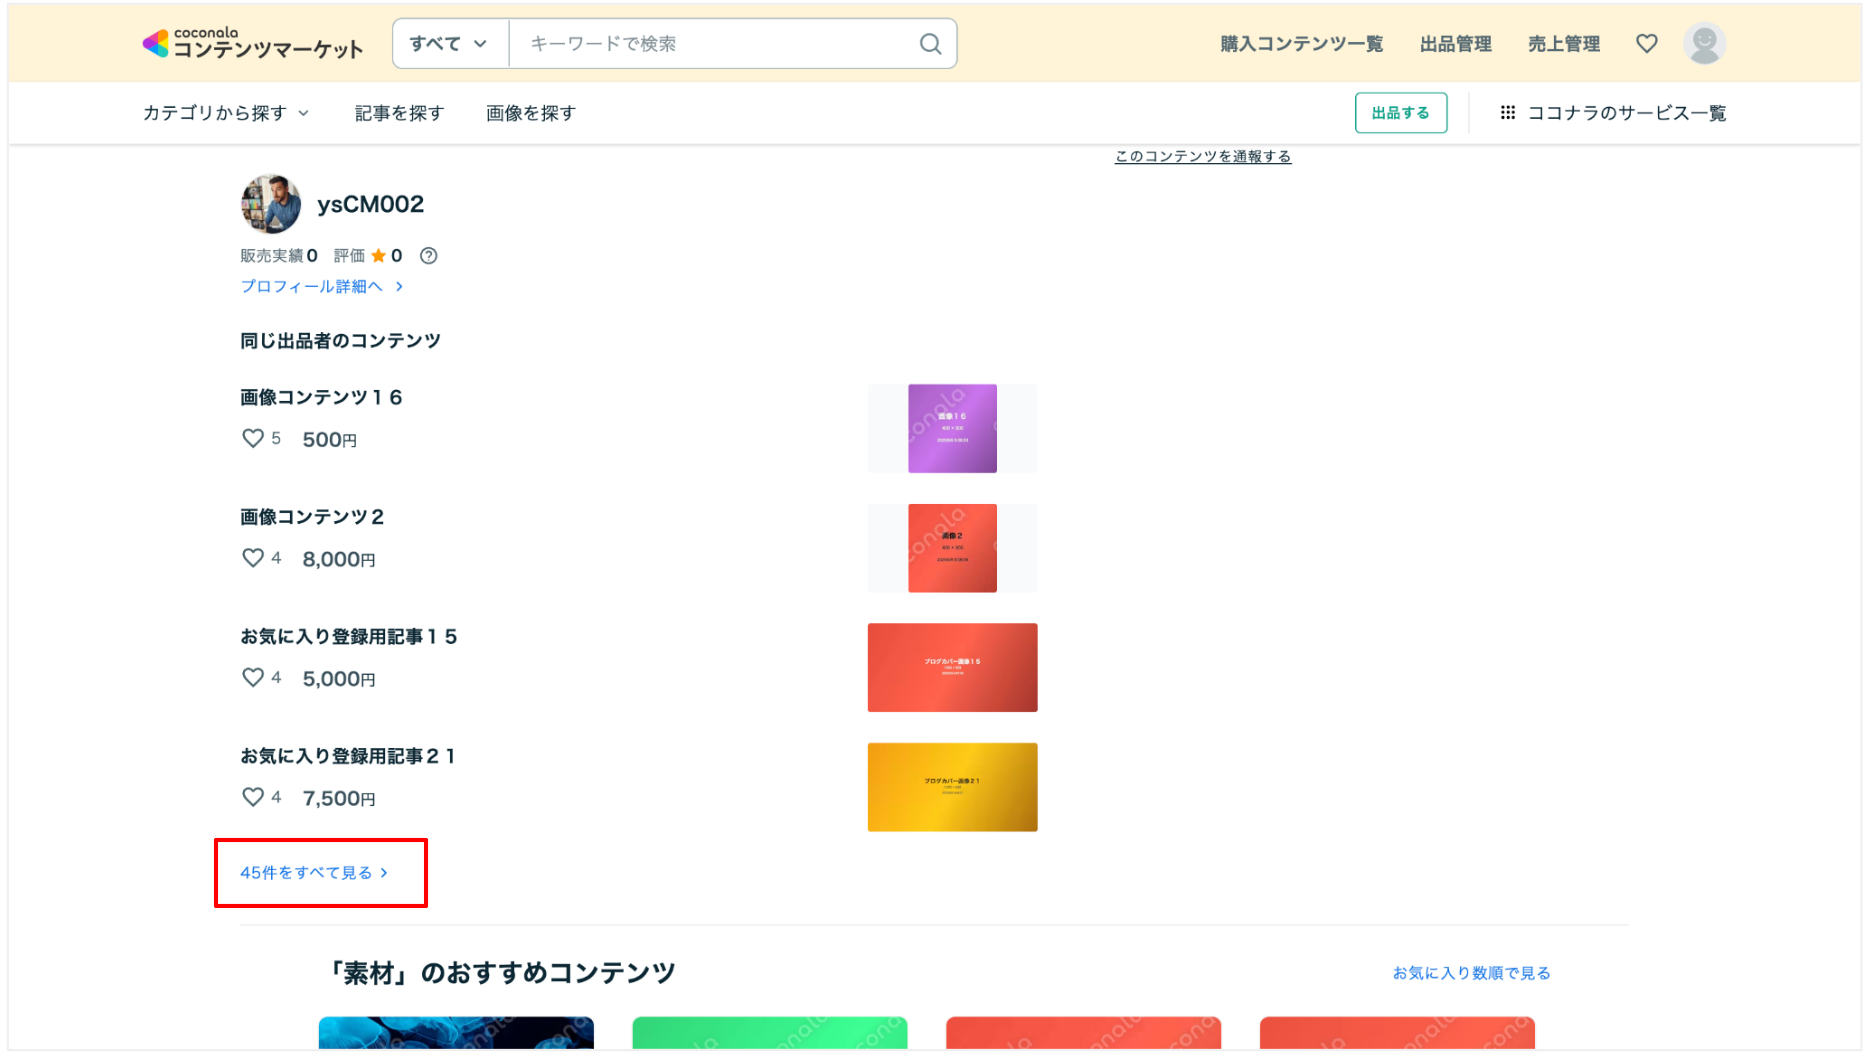The image size is (1870, 1058).
Task: Go to 記事を探す
Action: pos(399,113)
